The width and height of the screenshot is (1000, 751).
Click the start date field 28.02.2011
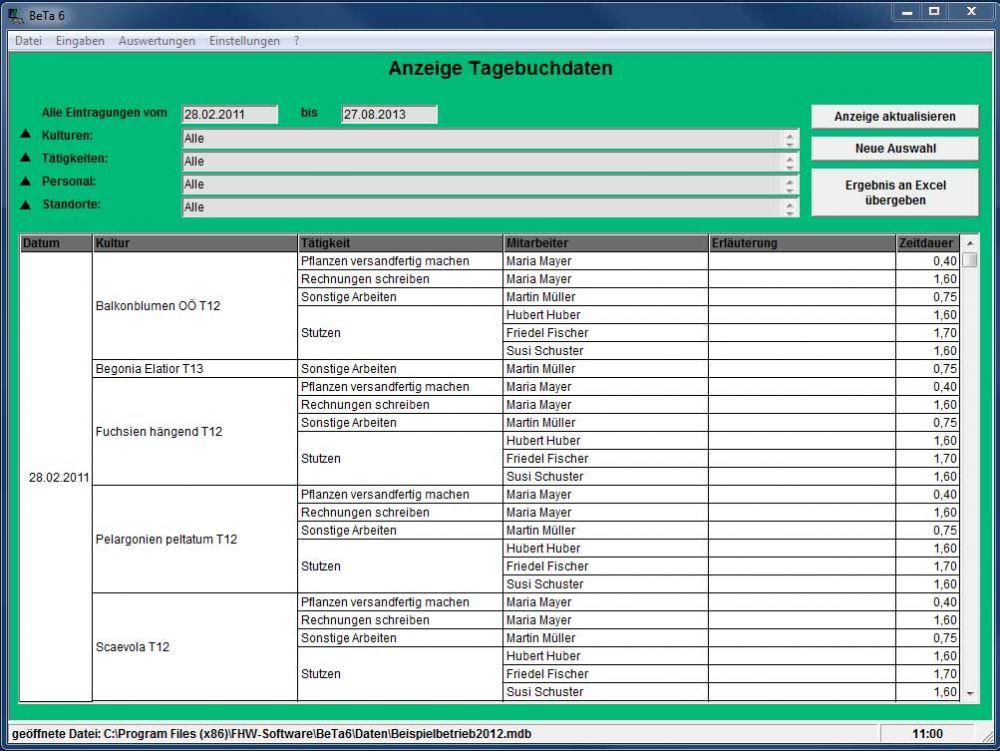(x=229, y=115)
